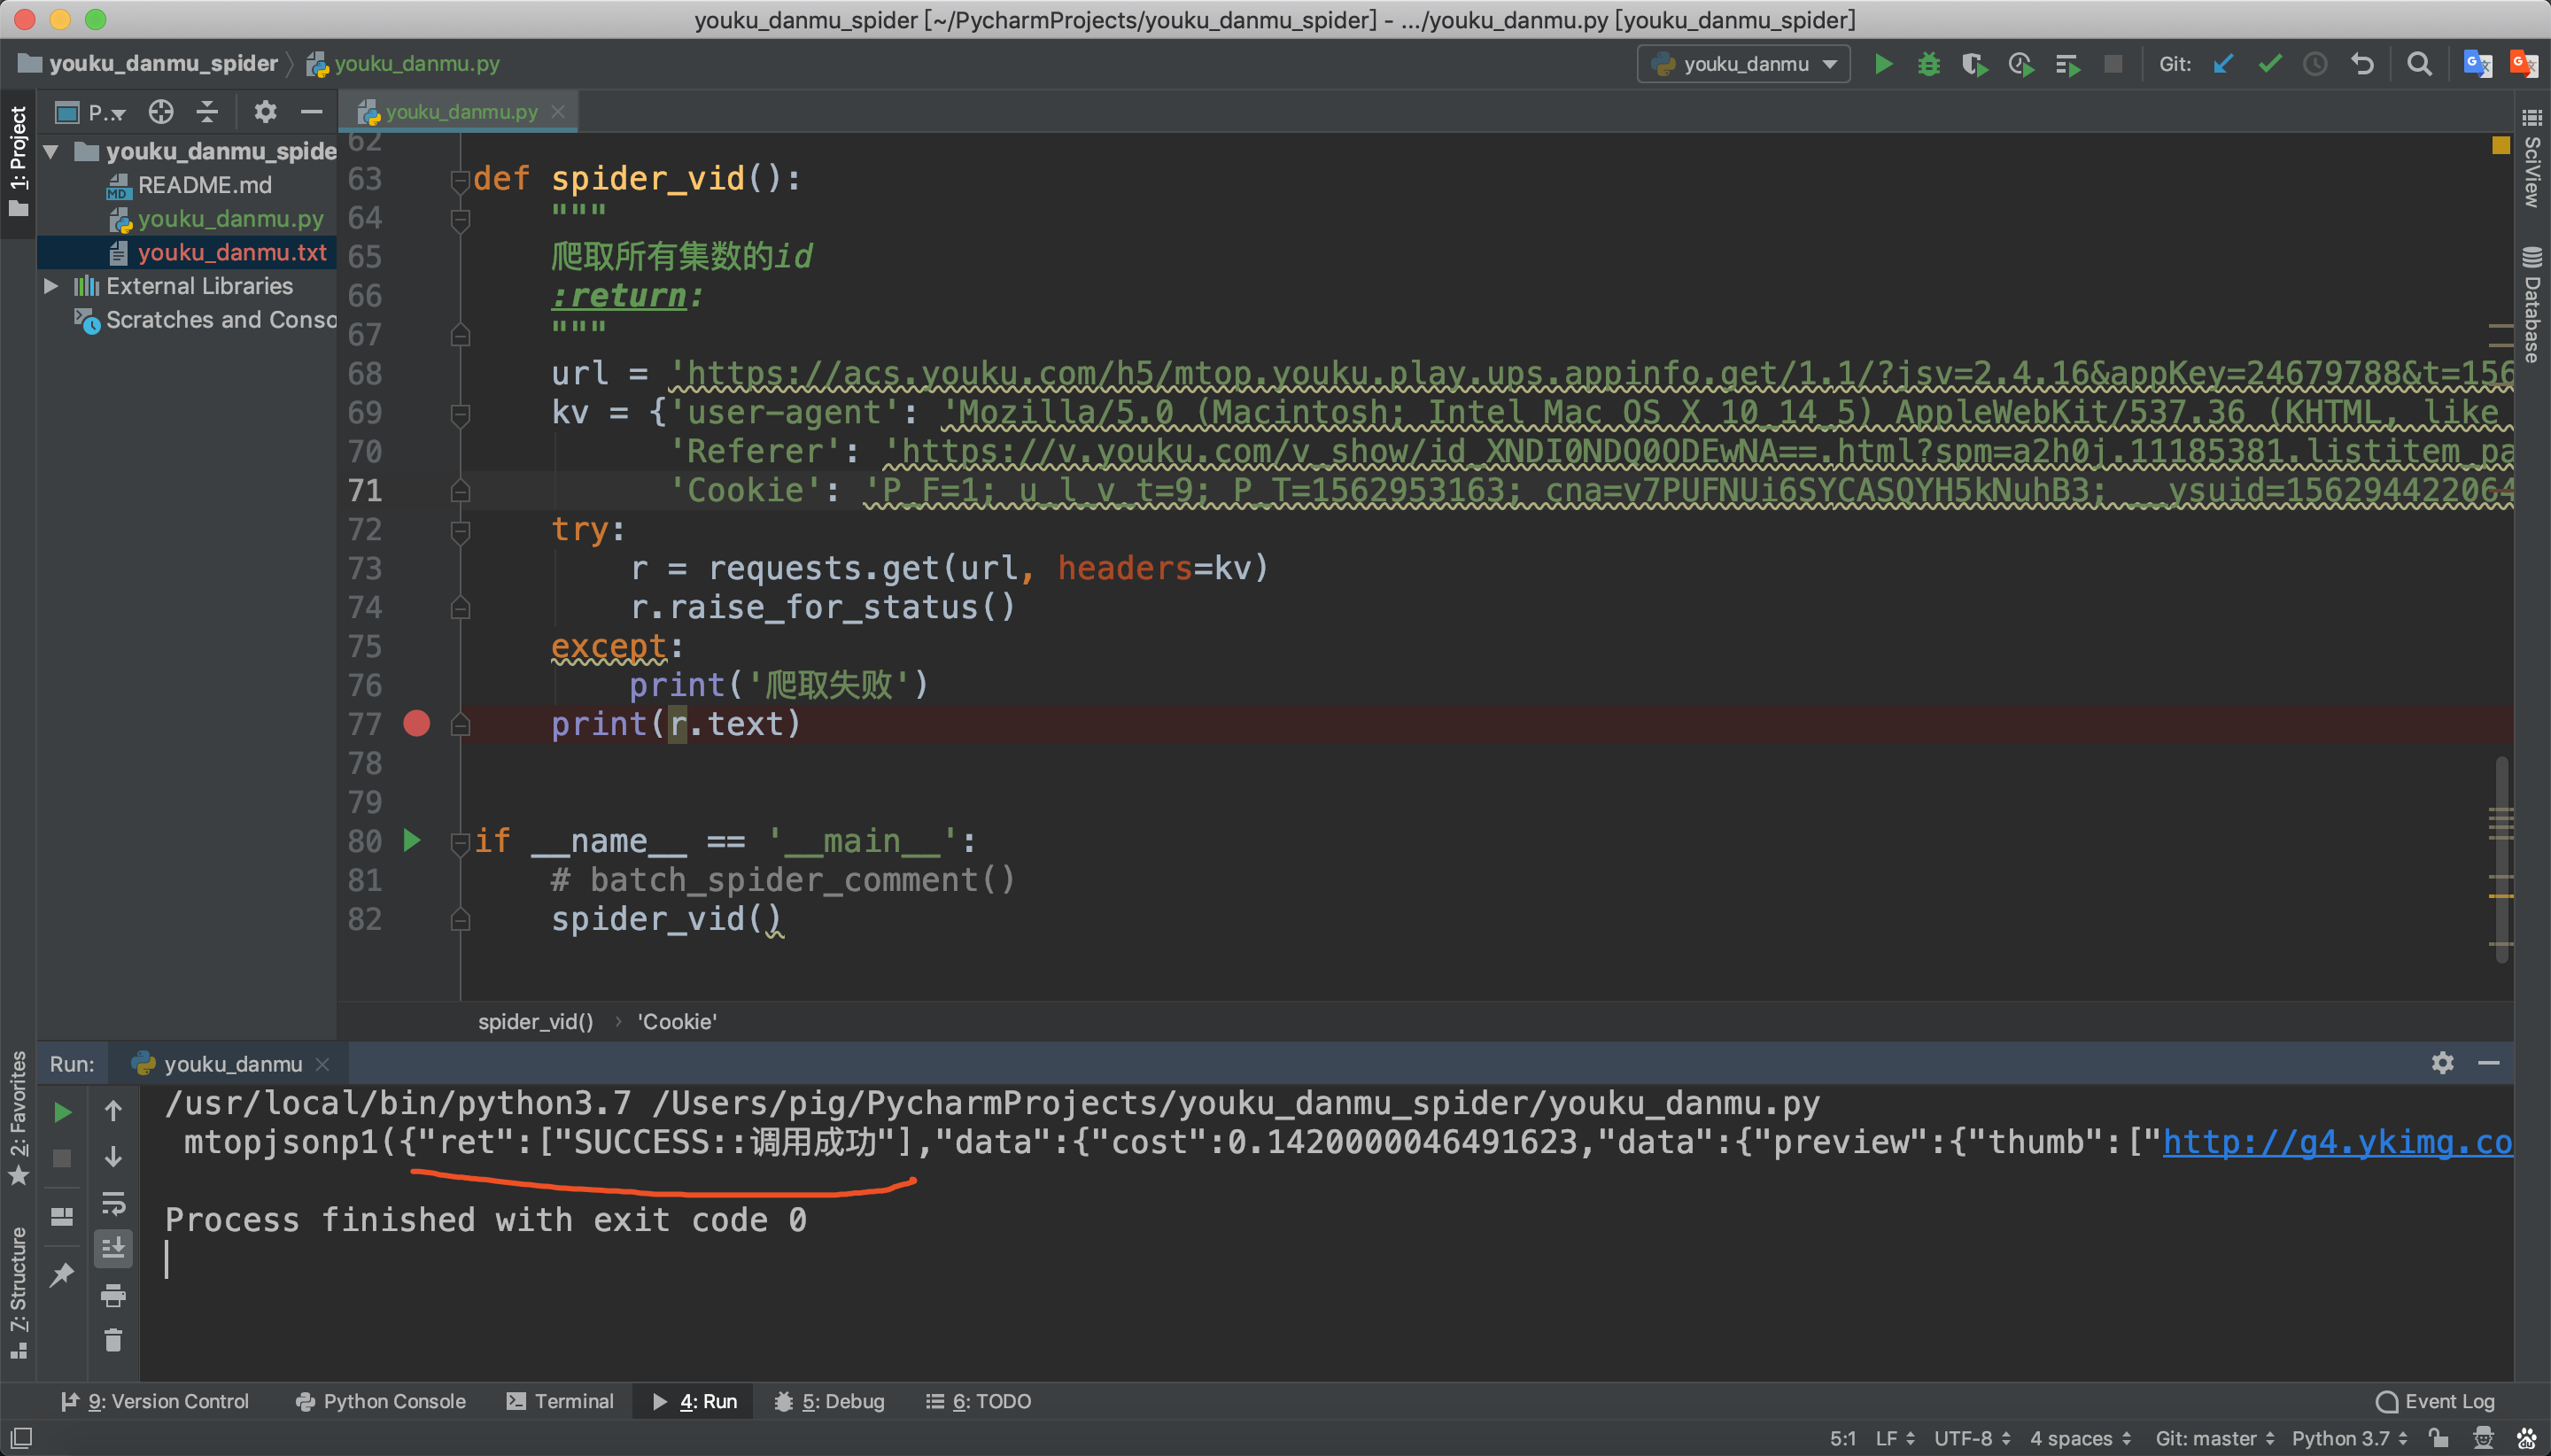The image size is (2551, 1456).
Task: Show Git history clock icon
Action: coord(2315,64)
